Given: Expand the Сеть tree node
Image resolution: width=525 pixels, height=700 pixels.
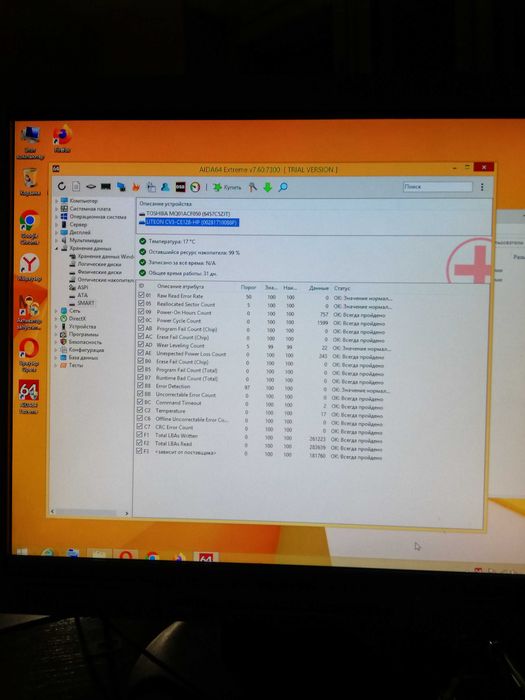Looking at the screenshot, I should coord(57,310).
